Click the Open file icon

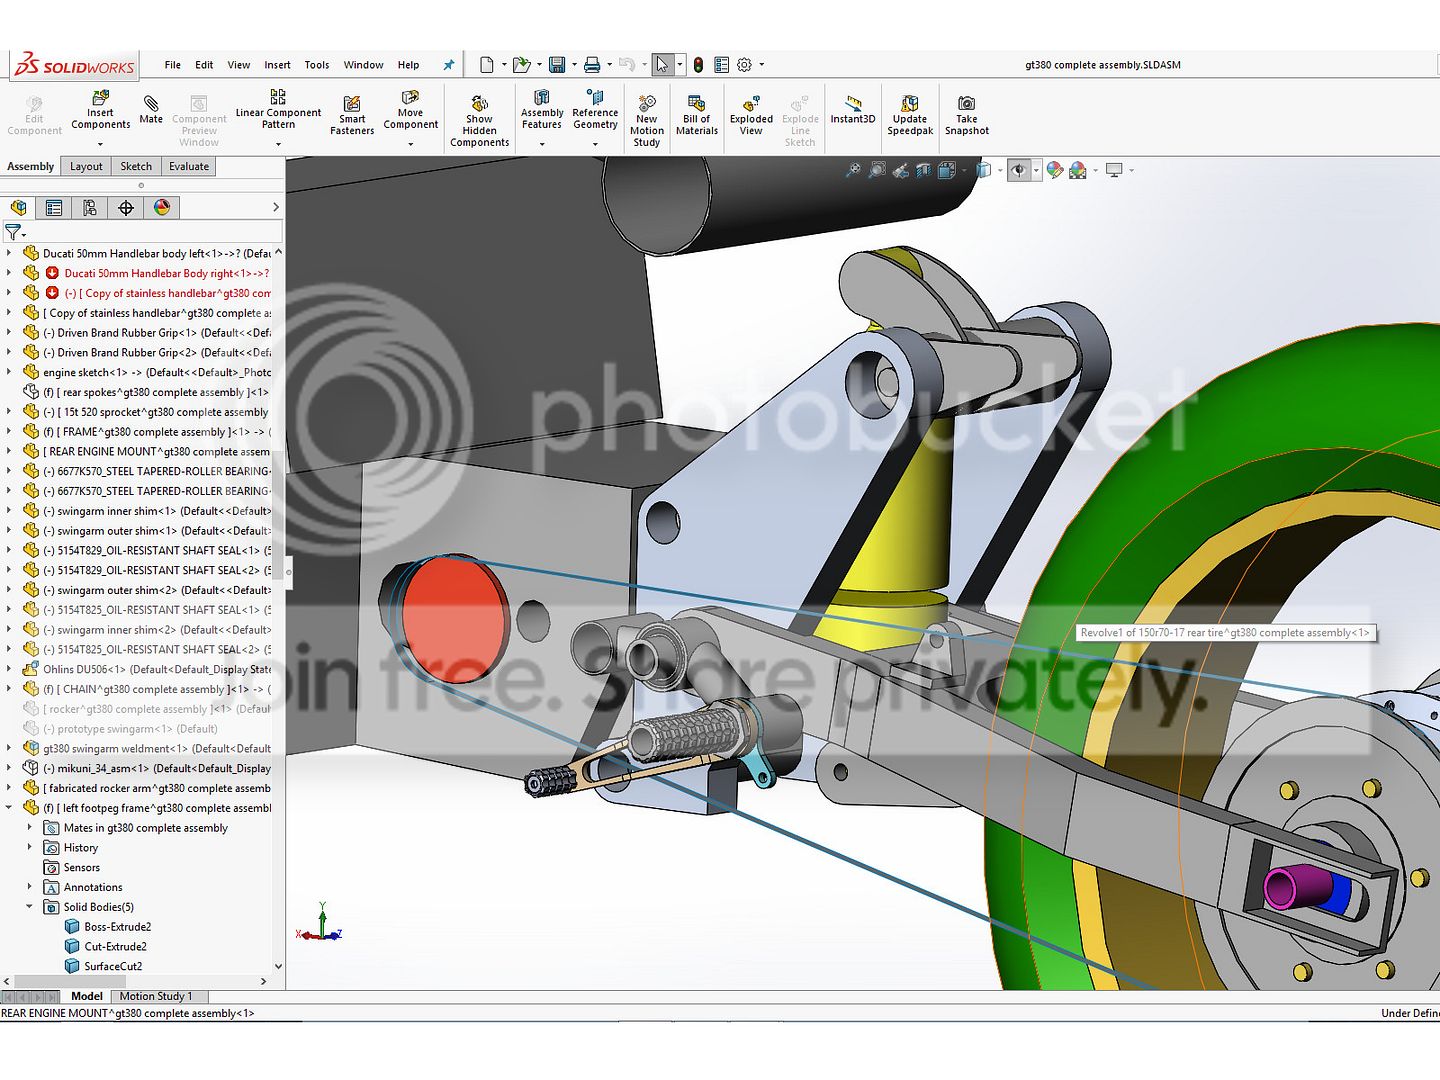tap(521, 65)
